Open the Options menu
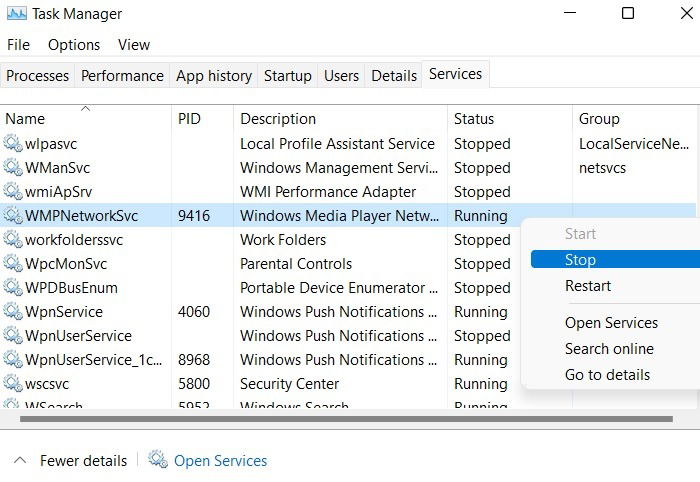 click(x=74, y=45)
